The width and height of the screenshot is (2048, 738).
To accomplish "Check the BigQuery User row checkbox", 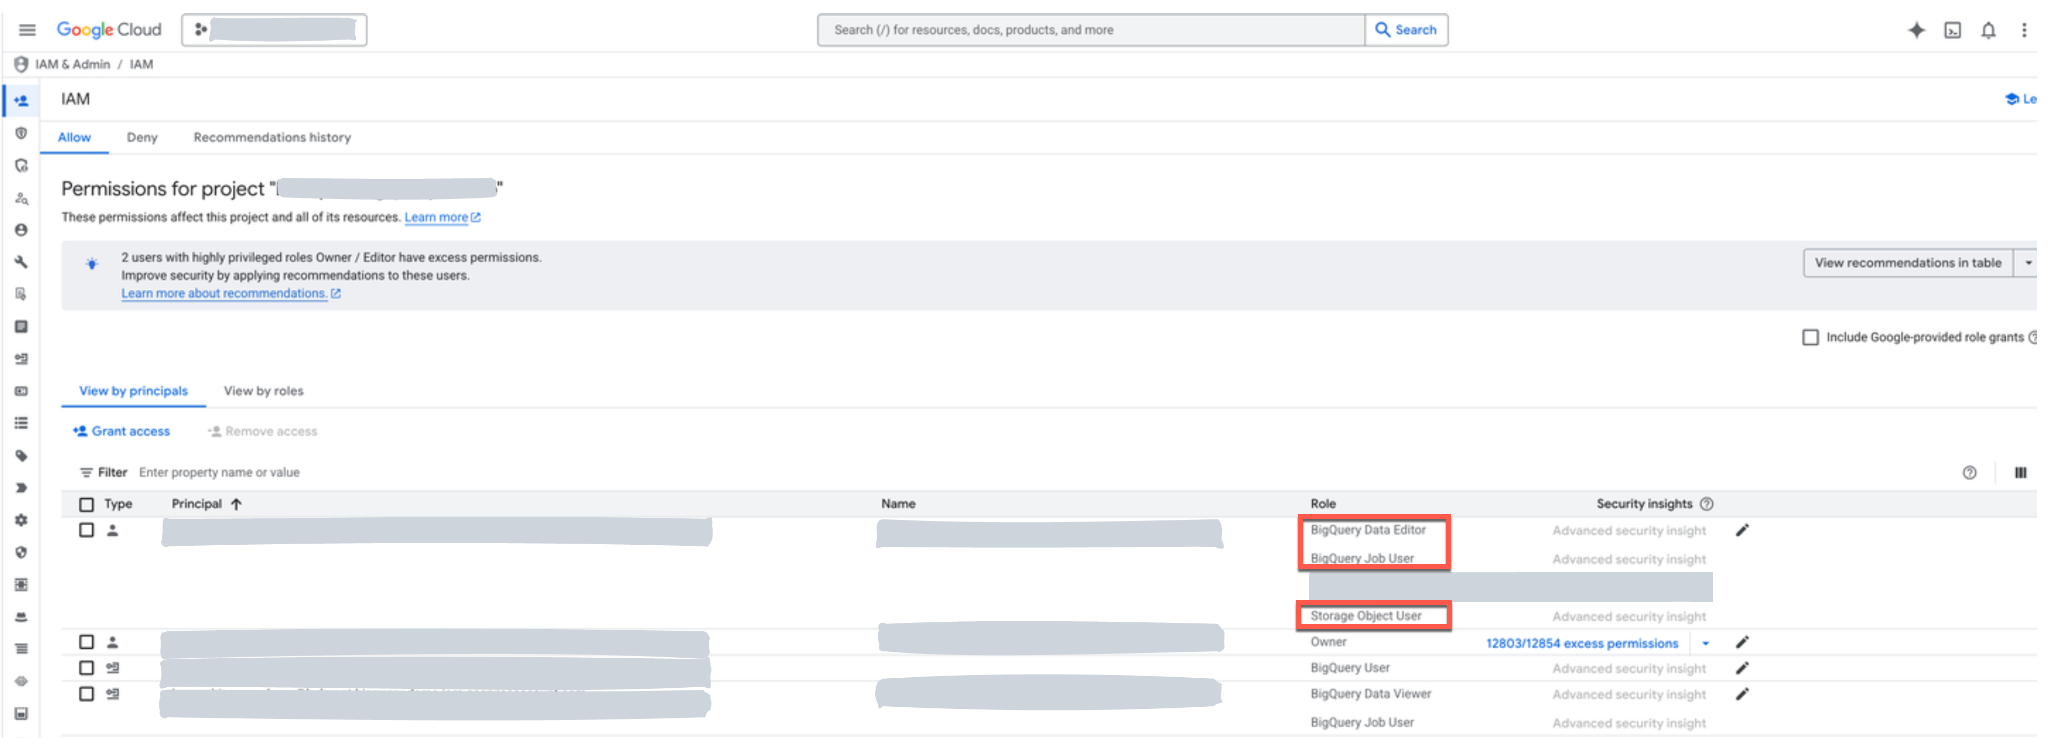I will point(87,668).
